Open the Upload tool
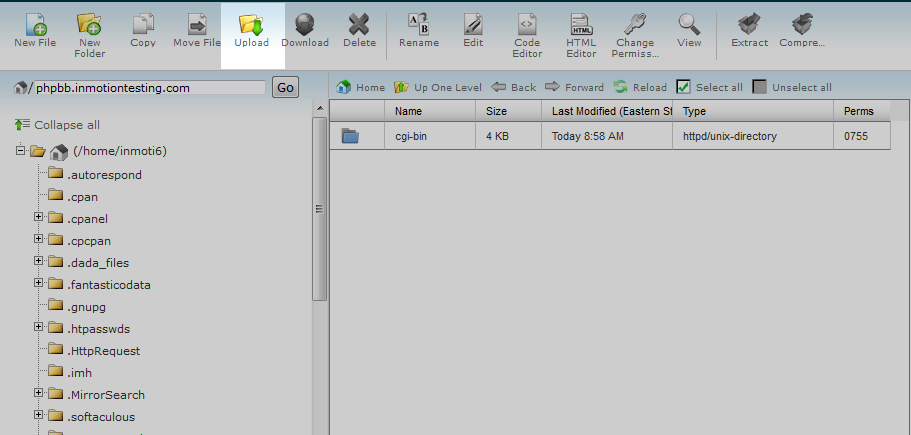 pos(252,31)
